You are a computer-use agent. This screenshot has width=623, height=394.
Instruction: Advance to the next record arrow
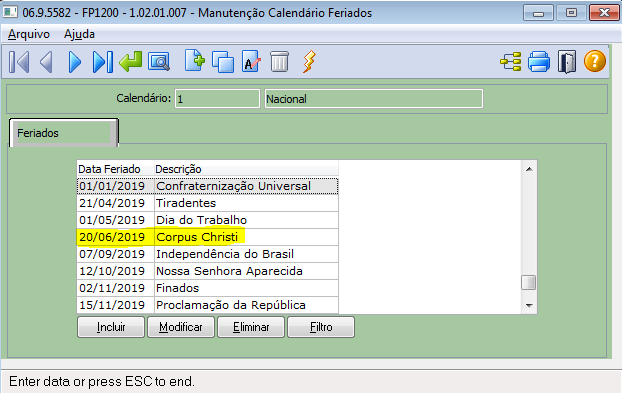(74, 62)
